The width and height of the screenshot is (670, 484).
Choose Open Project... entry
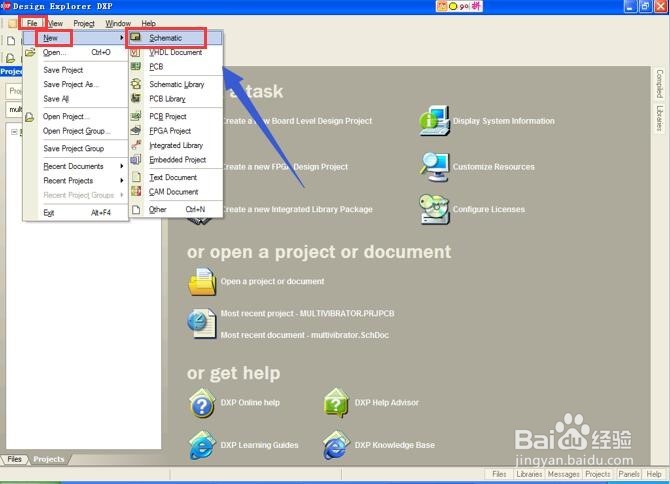(x=76, y=117)
